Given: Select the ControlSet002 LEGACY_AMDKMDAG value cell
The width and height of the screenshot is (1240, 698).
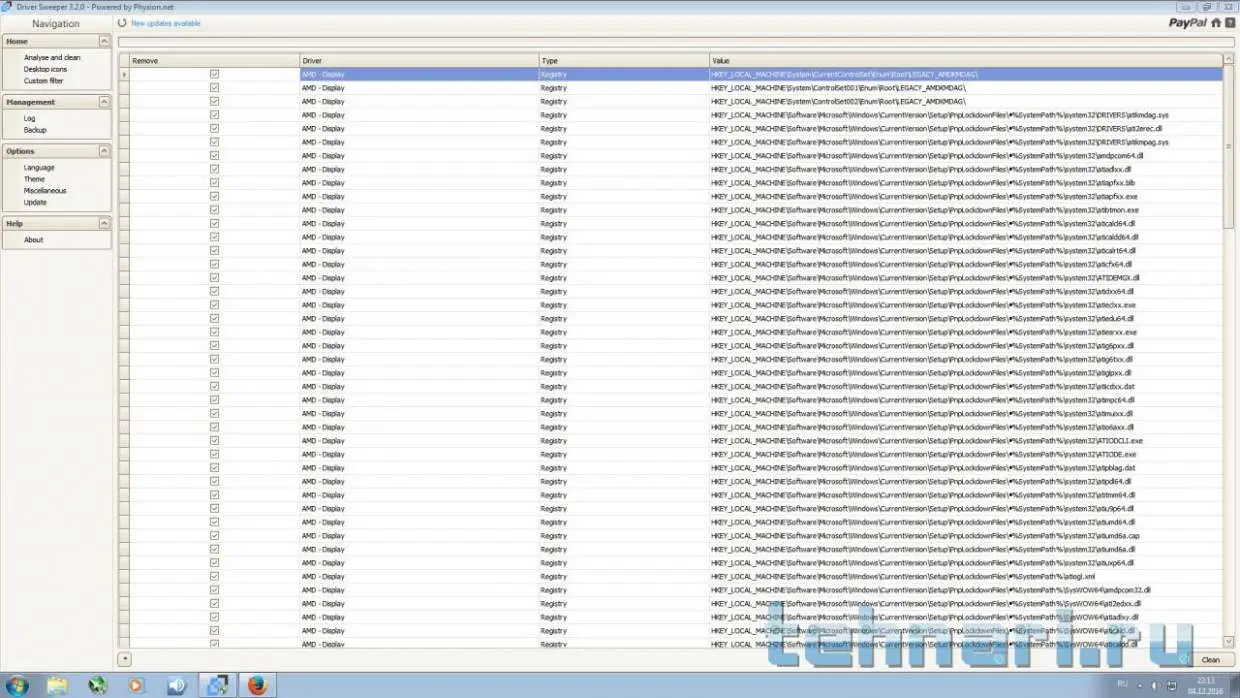Looking at the screenshot, I should pyautogui.click(x=965, y=101).
